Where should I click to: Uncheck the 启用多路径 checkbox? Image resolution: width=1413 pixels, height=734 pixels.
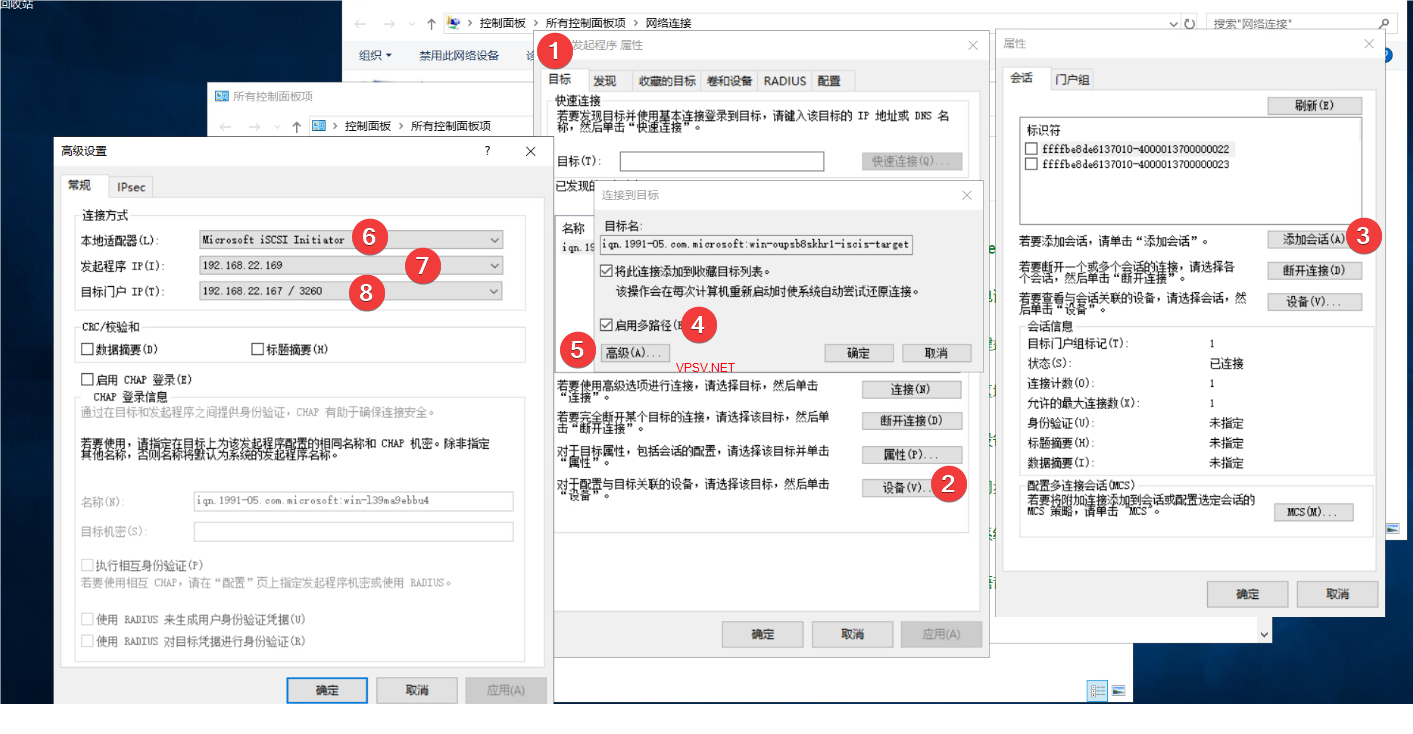pos(607,325)
